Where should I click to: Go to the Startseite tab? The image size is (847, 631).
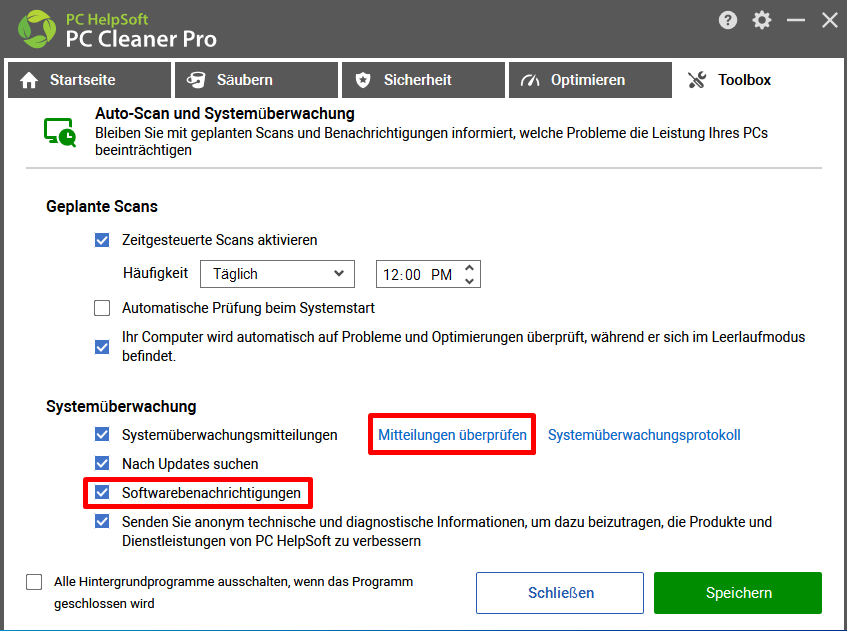[x=89, y=80]
